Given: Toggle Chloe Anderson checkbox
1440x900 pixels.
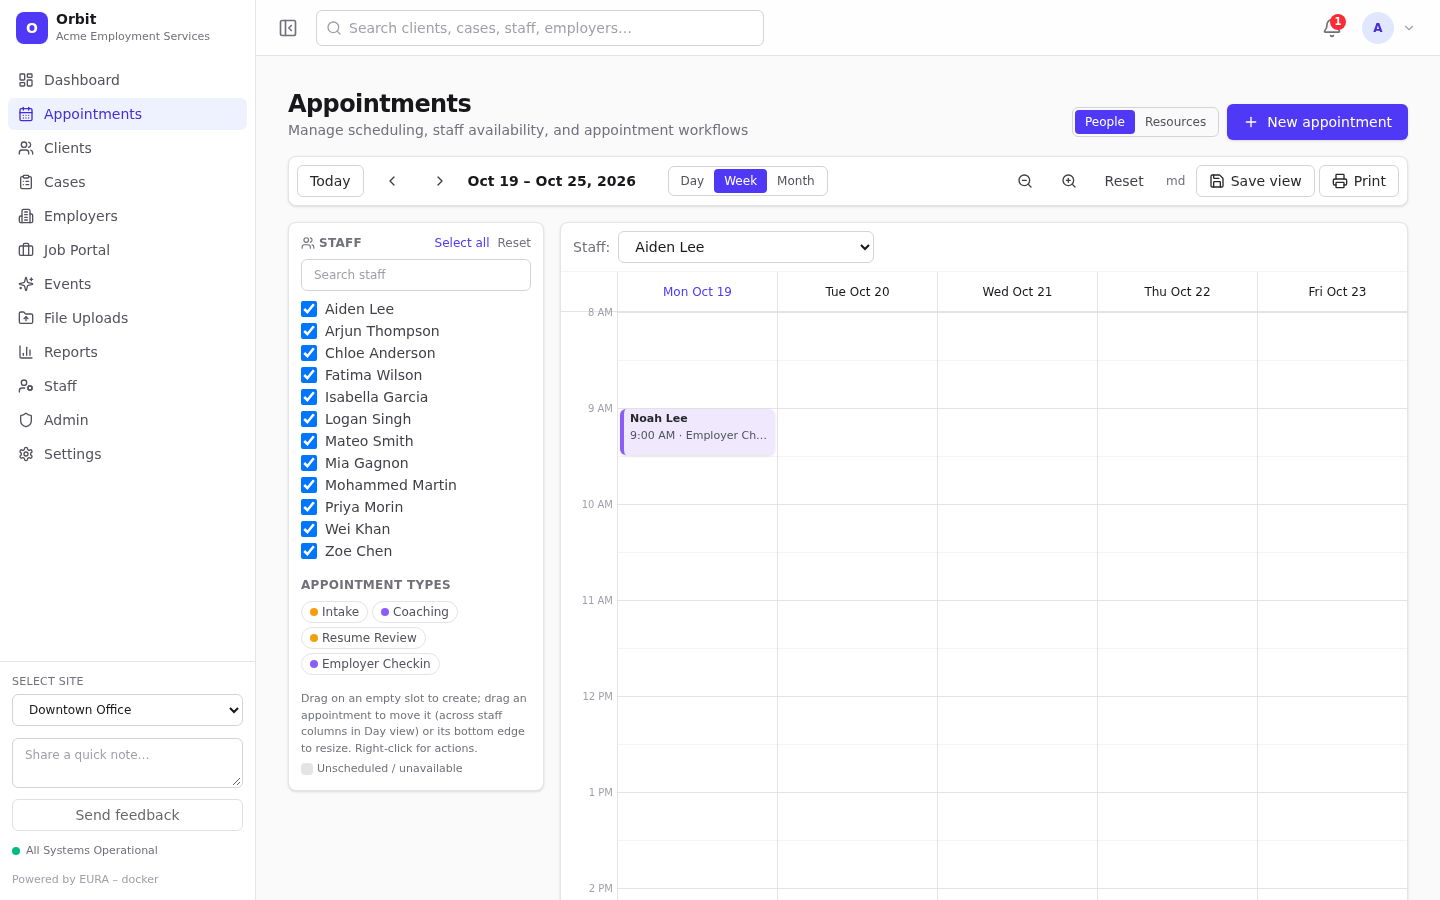Looking at the screenshot, I should [309, 353].
